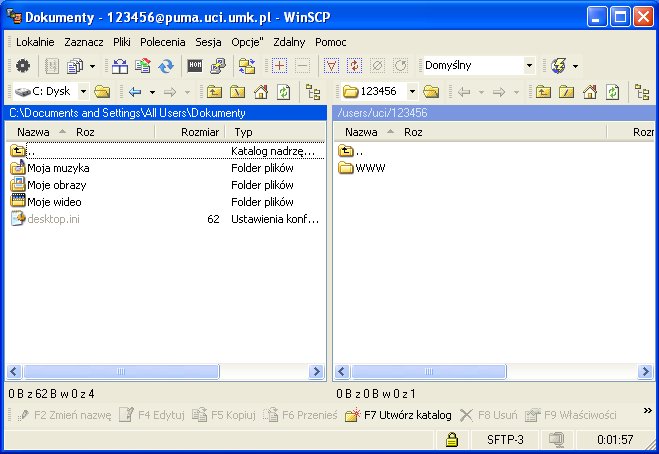The image size is (659, 454).
Task: Click the blue Synchronize arrows icon
Action: [x=166, y=66]
